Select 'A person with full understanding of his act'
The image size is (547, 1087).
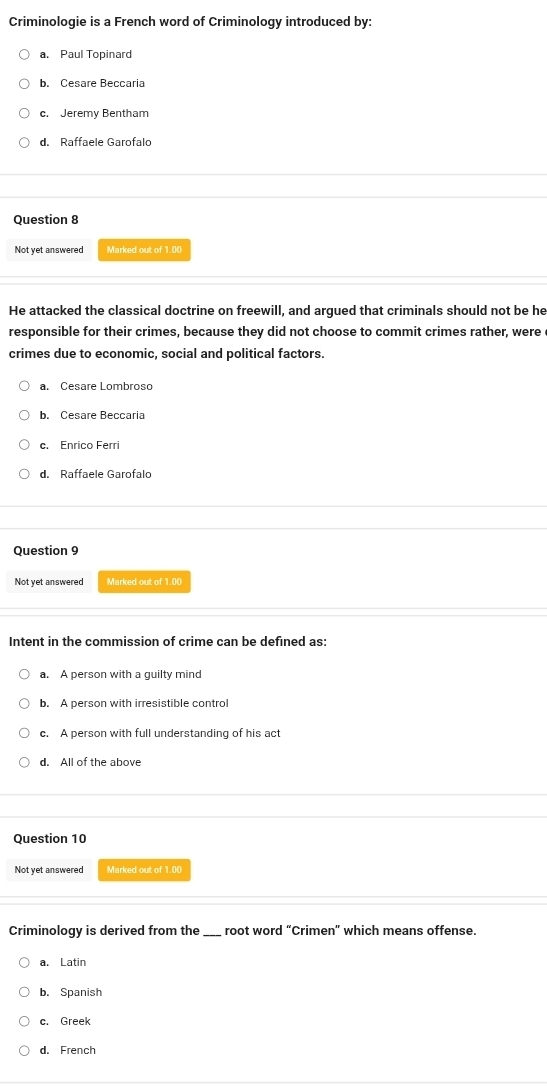point(24,733)
